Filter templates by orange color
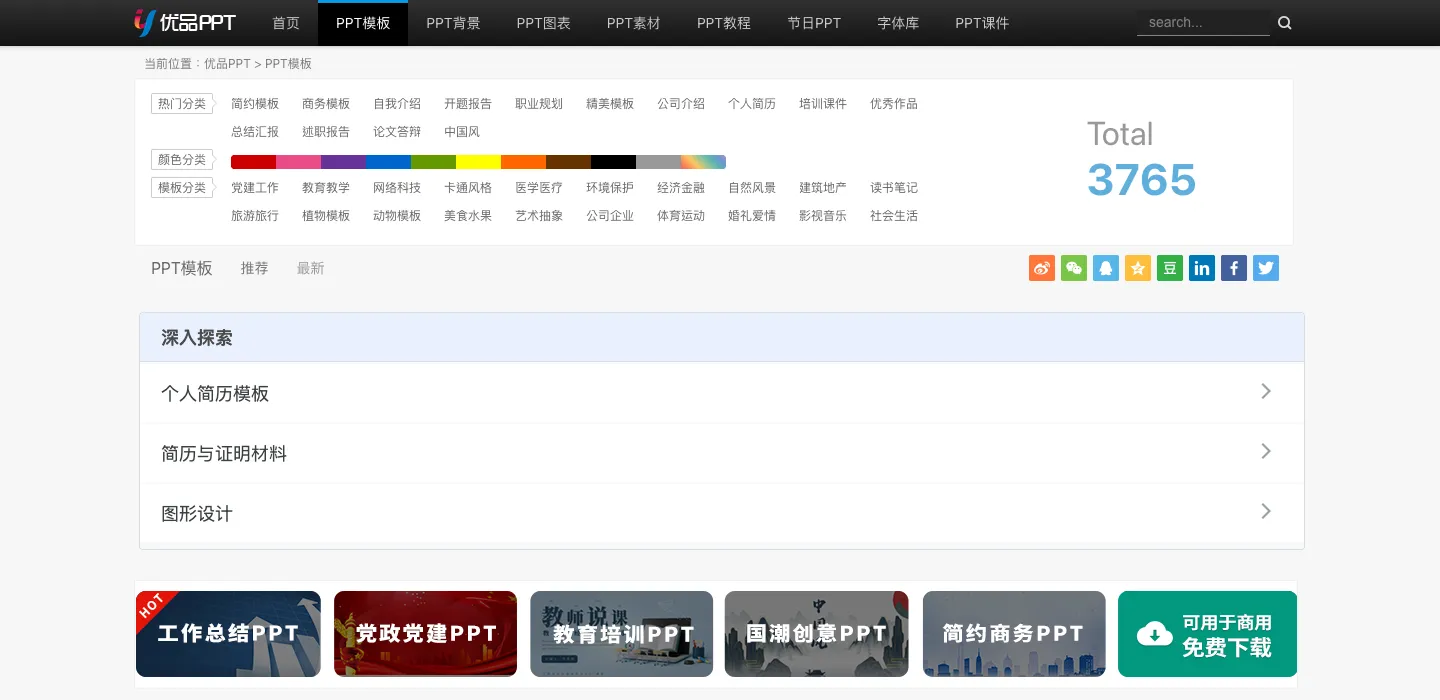The height and width of the screenshot is (700, 1440). pyautogui.click(x=523, y=162)
